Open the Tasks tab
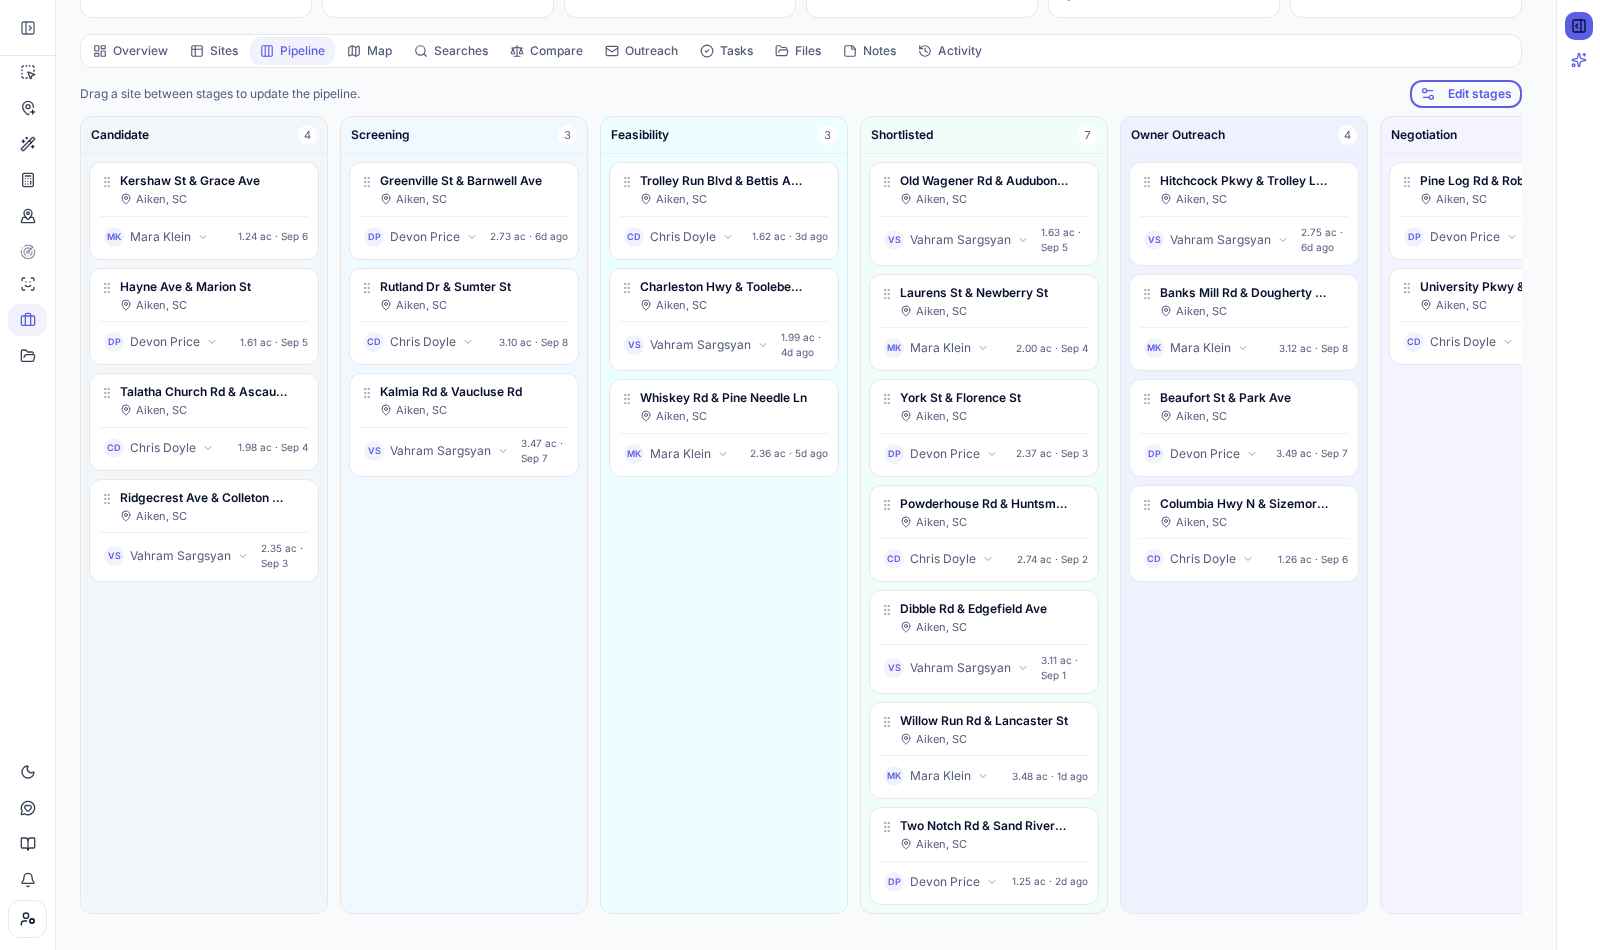 pos(727,51)
